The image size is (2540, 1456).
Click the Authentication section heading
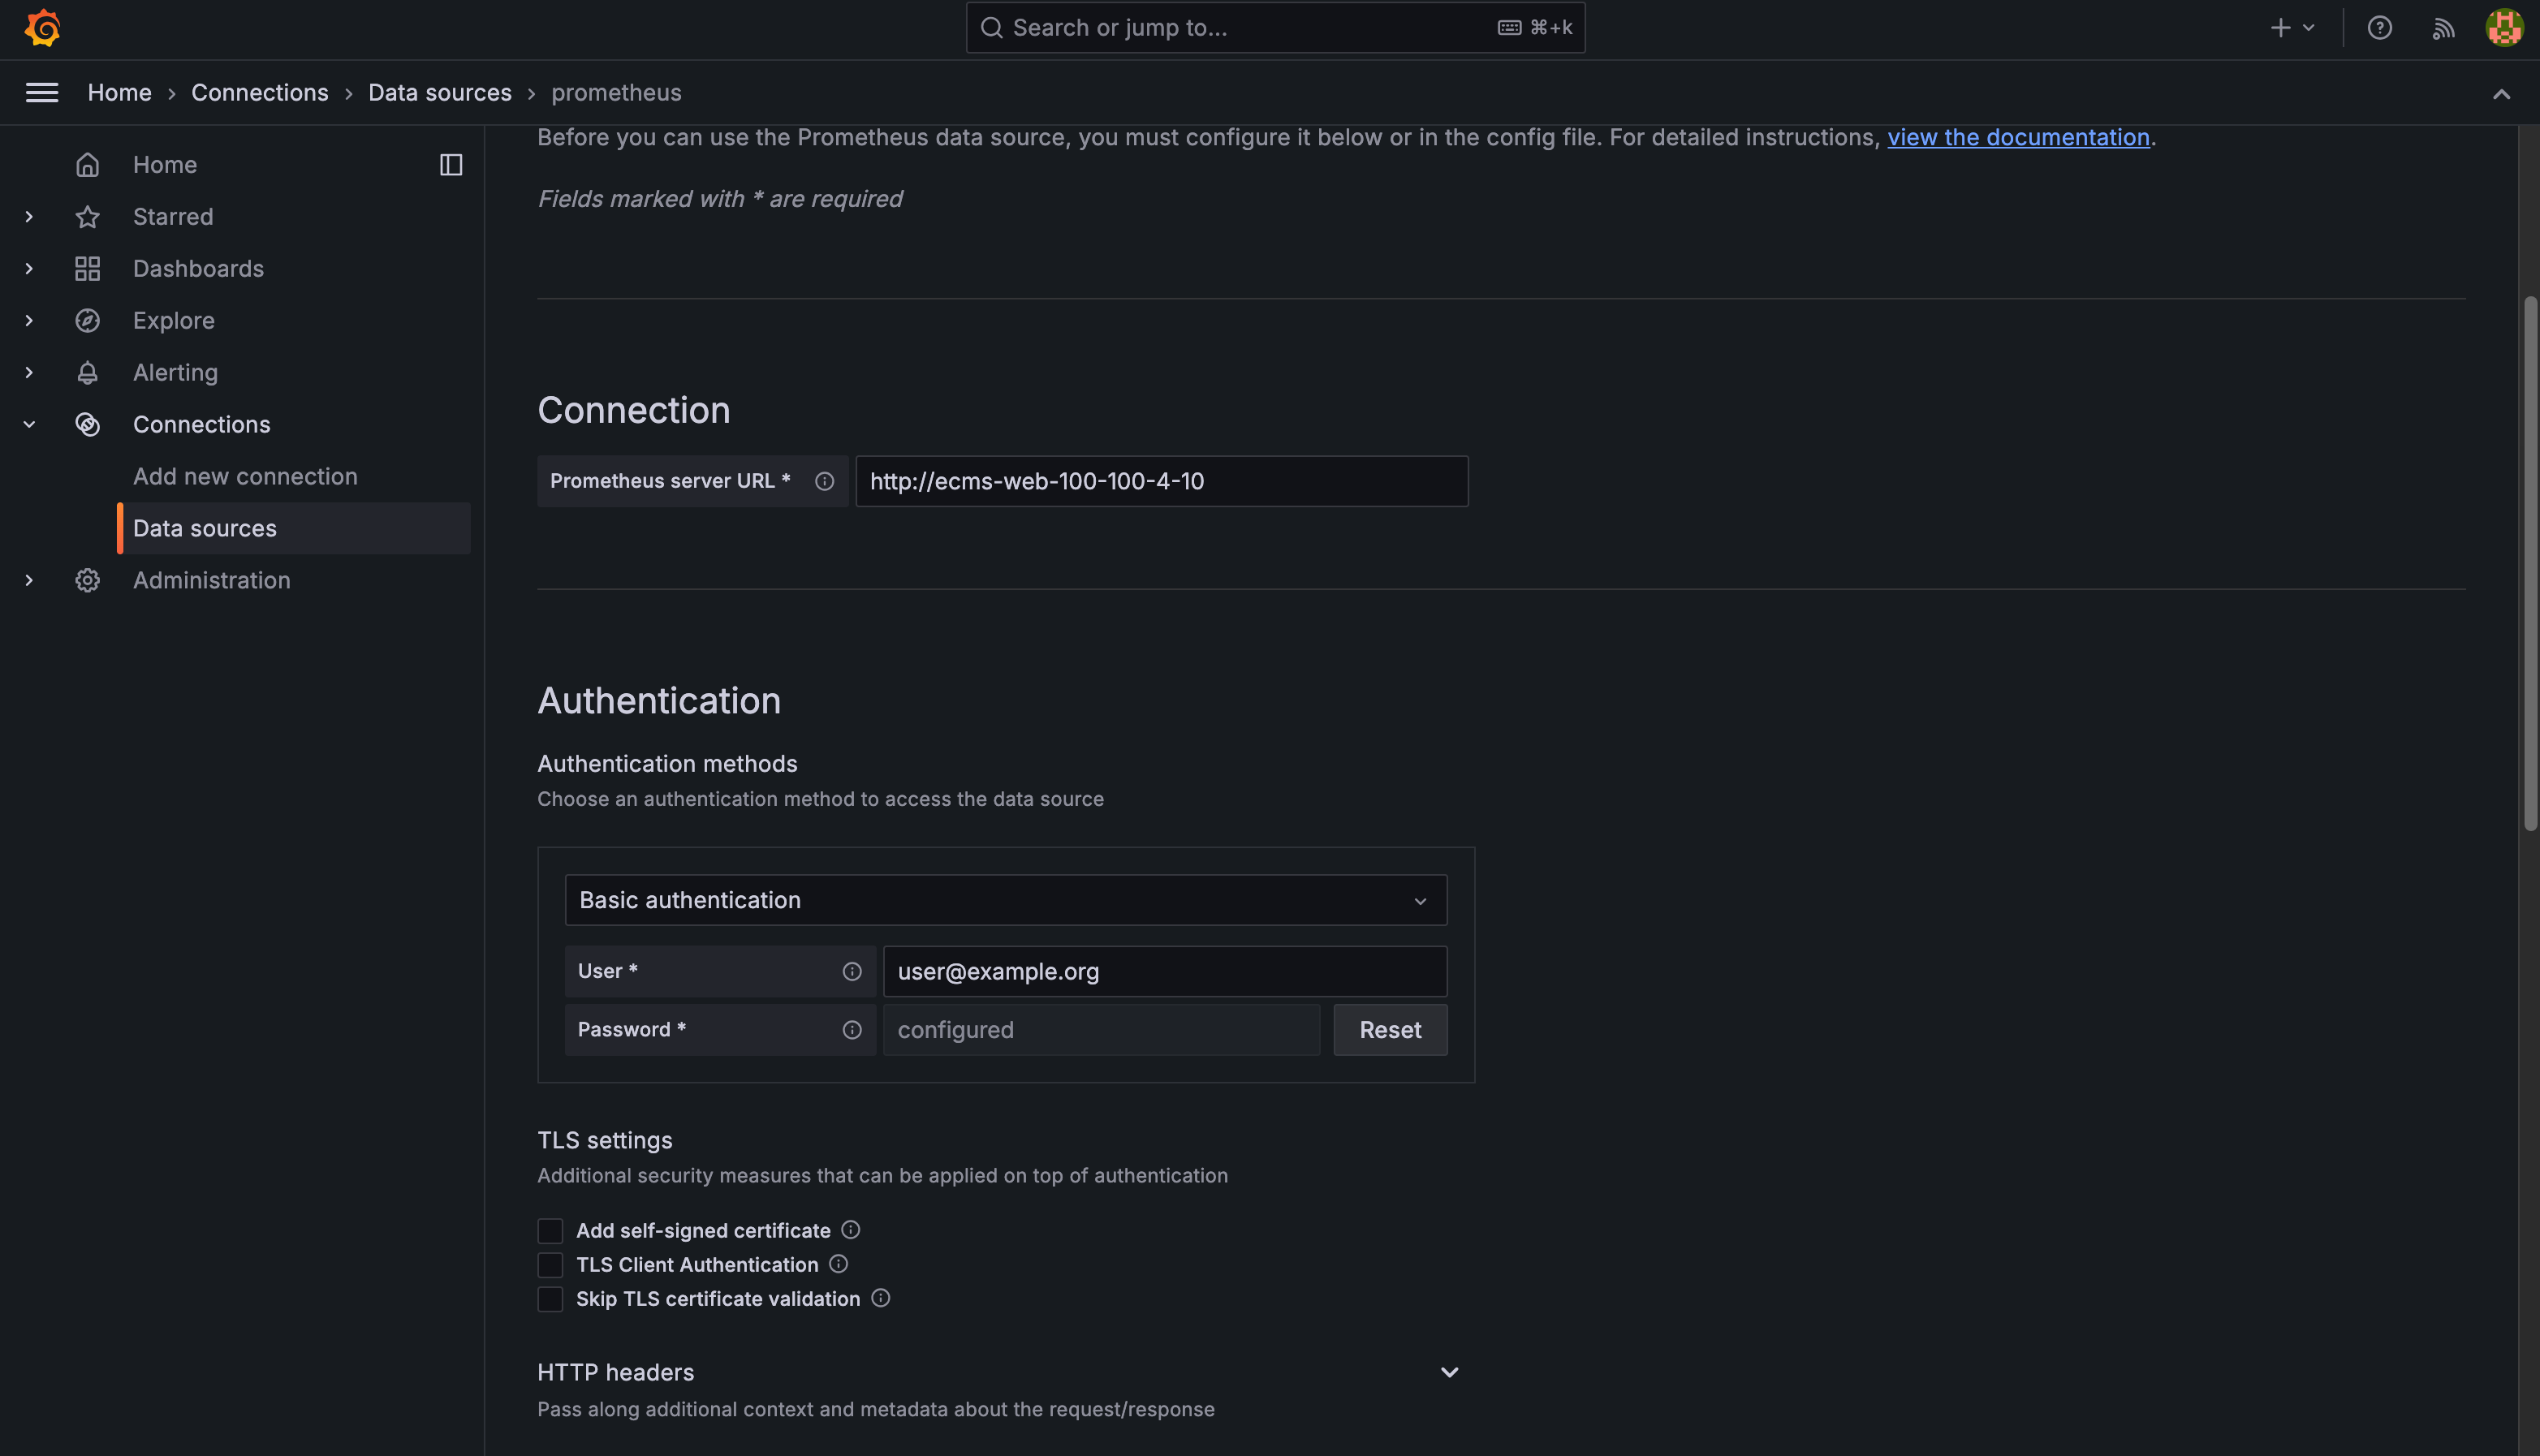pyautogui.click(x=659, y=701)
